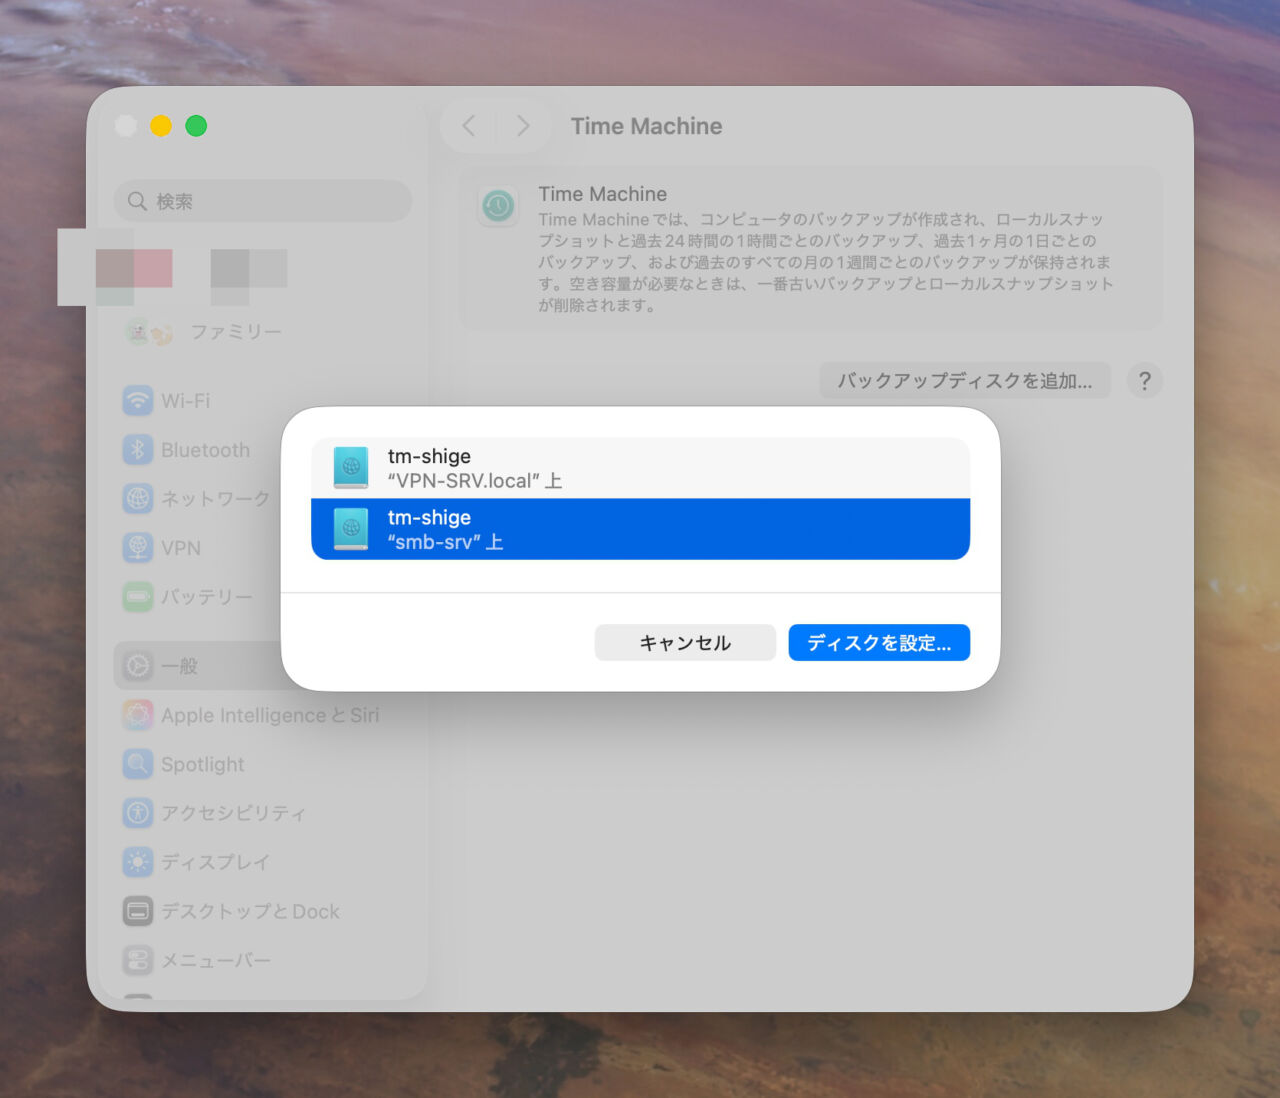Click the Spotlight magnifier icon
This screenshot has height=1098, width=1280.
click(138, 764)
